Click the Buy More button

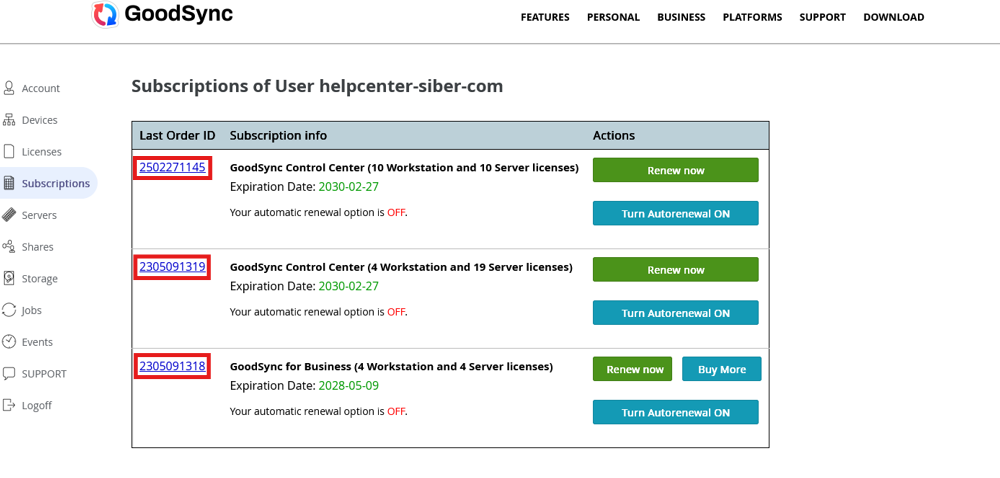pyautogui.click(x=721, y=369)
